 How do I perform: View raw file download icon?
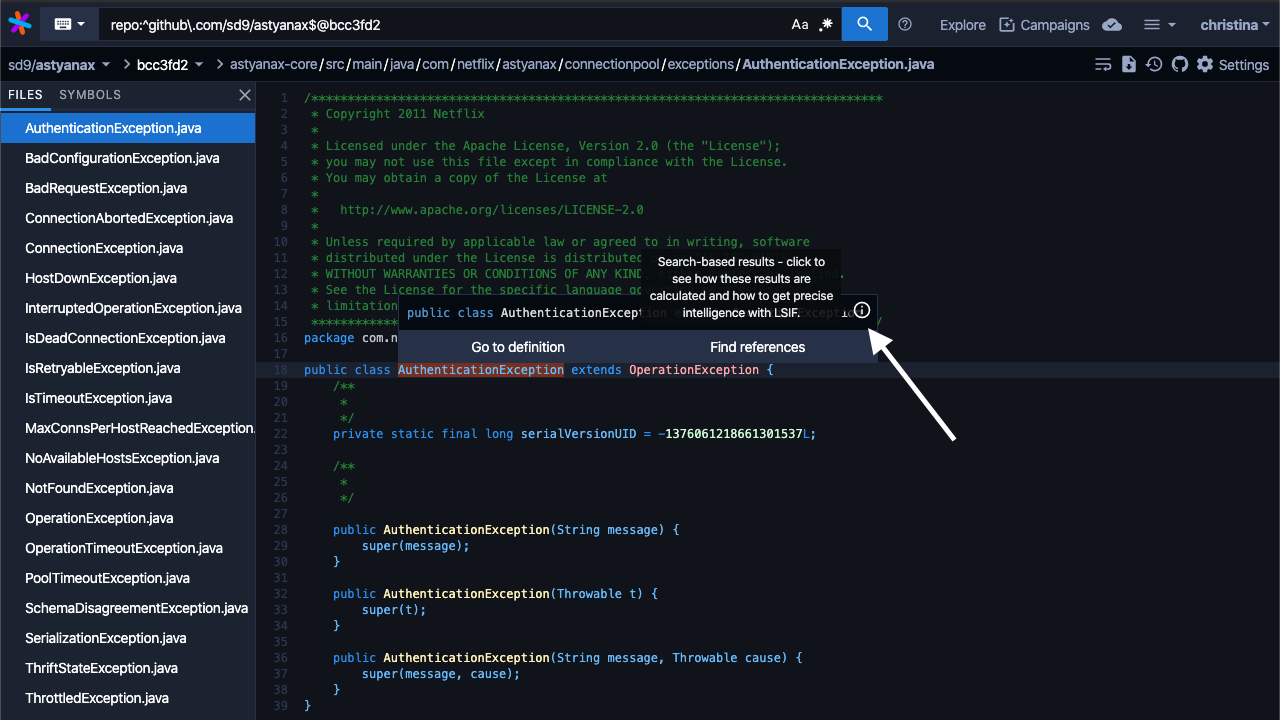click(1129, 64)
